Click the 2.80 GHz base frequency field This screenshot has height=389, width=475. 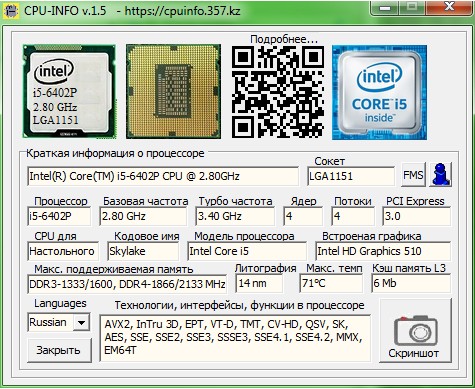[143, 216]
